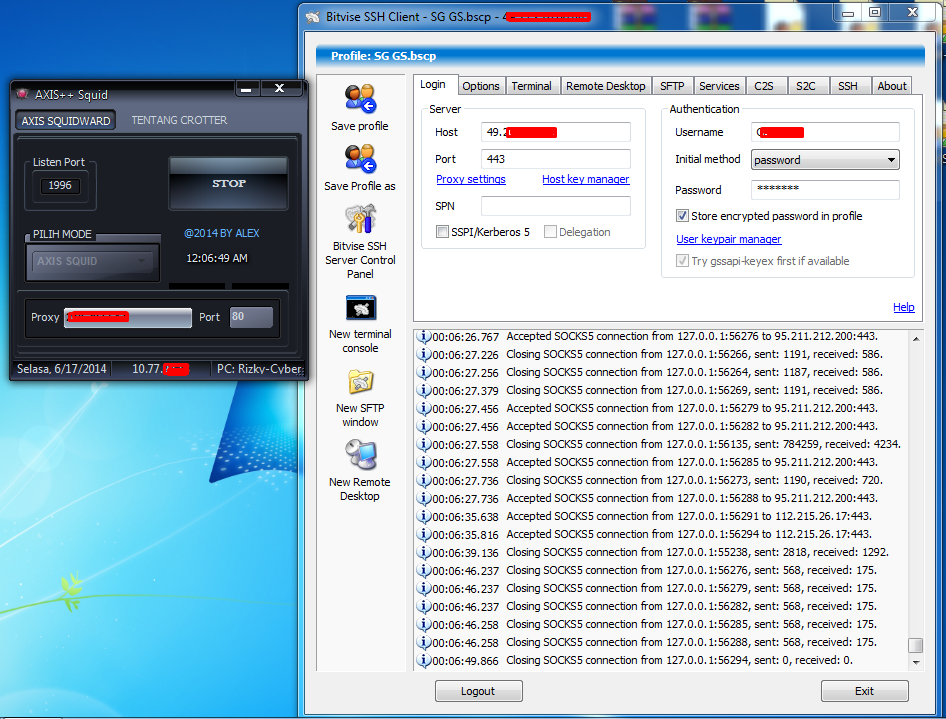Image resolution: width=946 pixels, height=719 pixels.
Task: Click the Selasa, 6/17/2014 date status
Action: pos(62,369)
